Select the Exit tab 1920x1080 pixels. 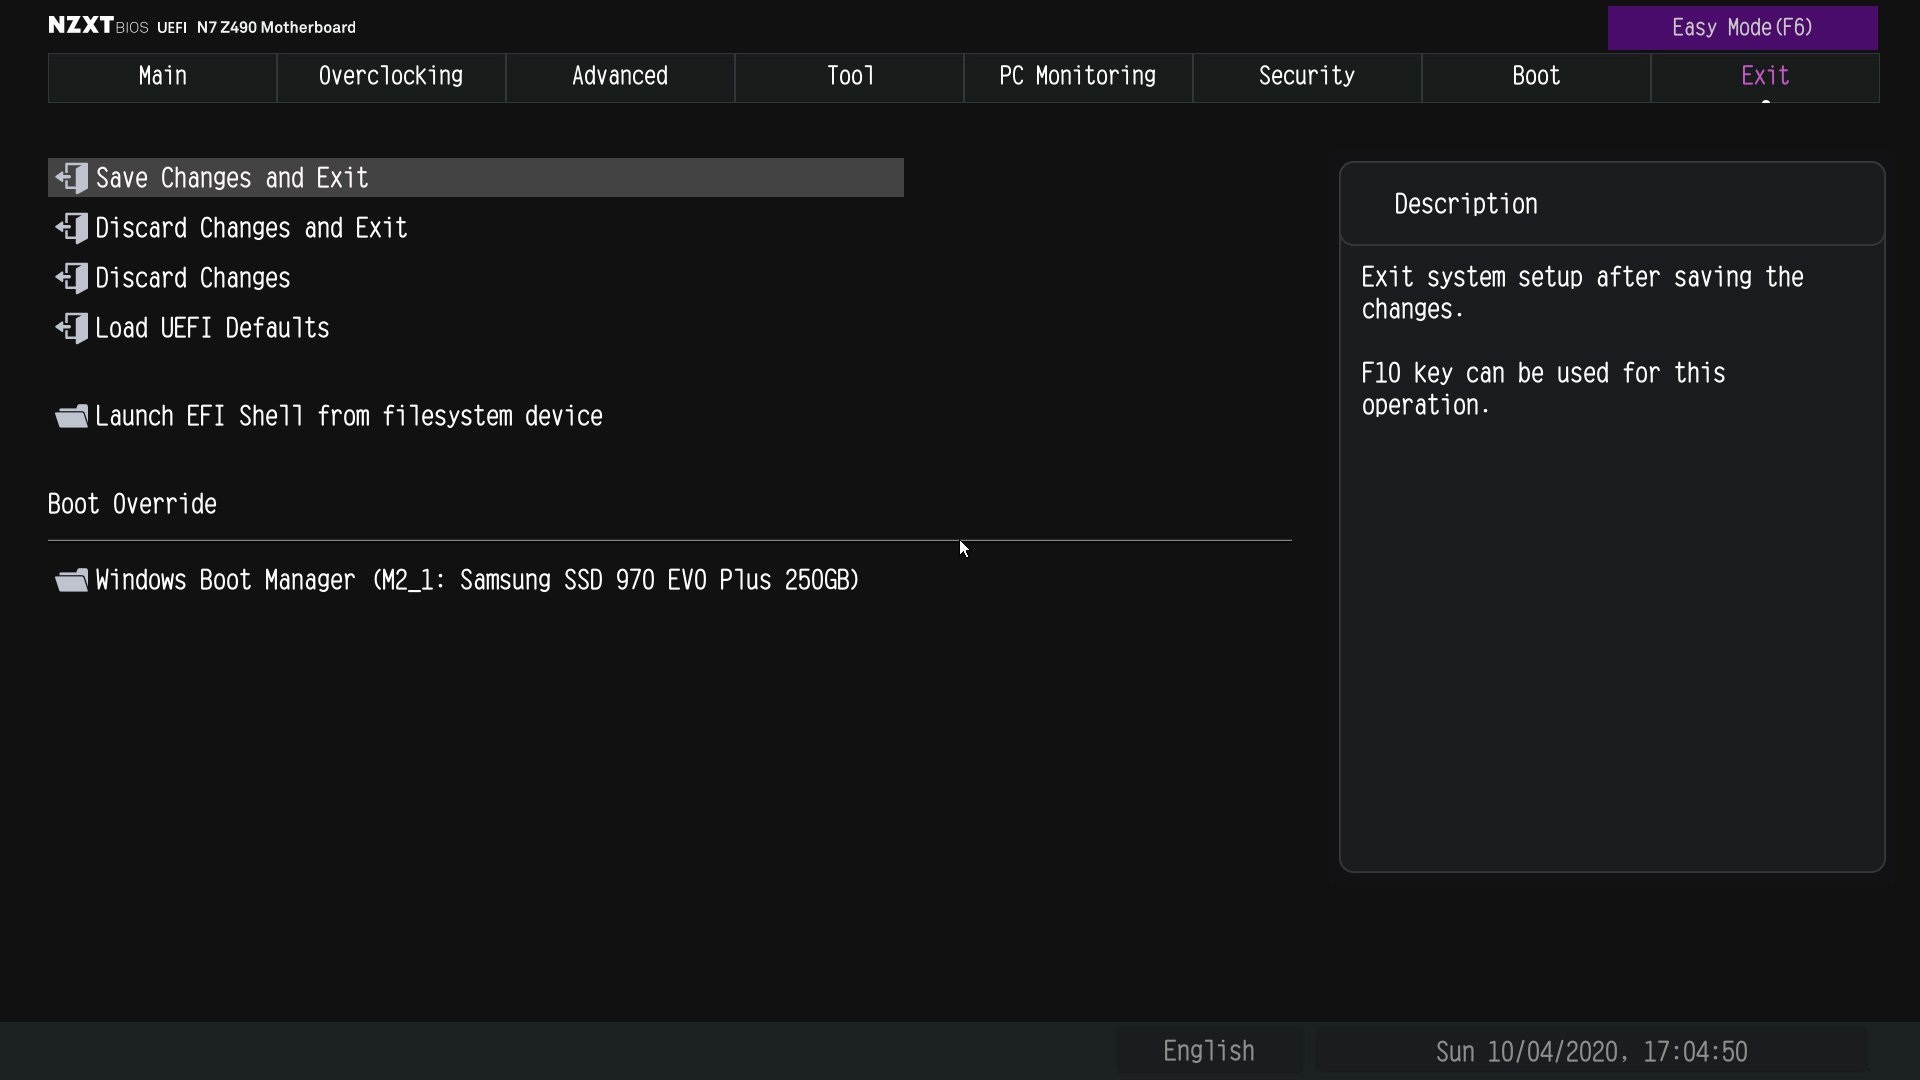click(1765, 77)
